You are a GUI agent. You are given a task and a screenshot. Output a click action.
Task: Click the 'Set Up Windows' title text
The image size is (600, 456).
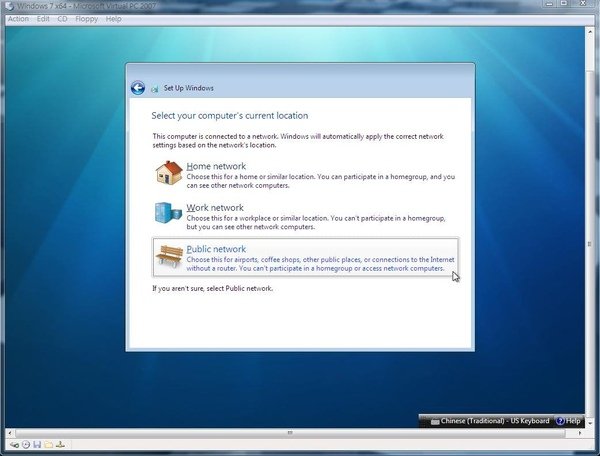click(189, 88)
